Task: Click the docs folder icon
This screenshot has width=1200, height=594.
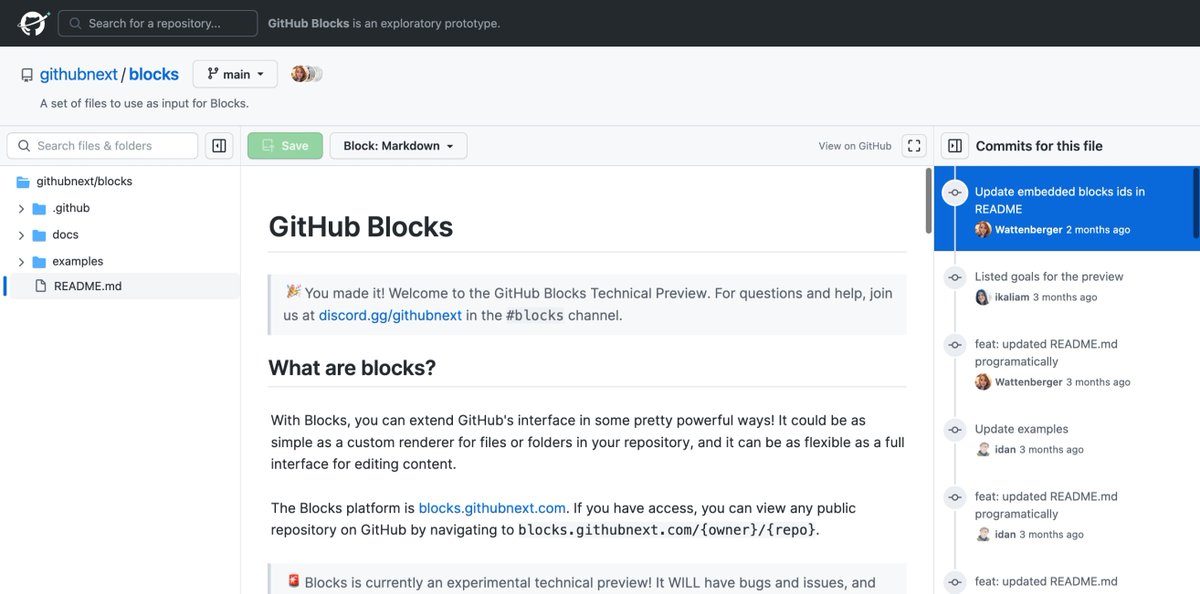Action: coord(39,235)
